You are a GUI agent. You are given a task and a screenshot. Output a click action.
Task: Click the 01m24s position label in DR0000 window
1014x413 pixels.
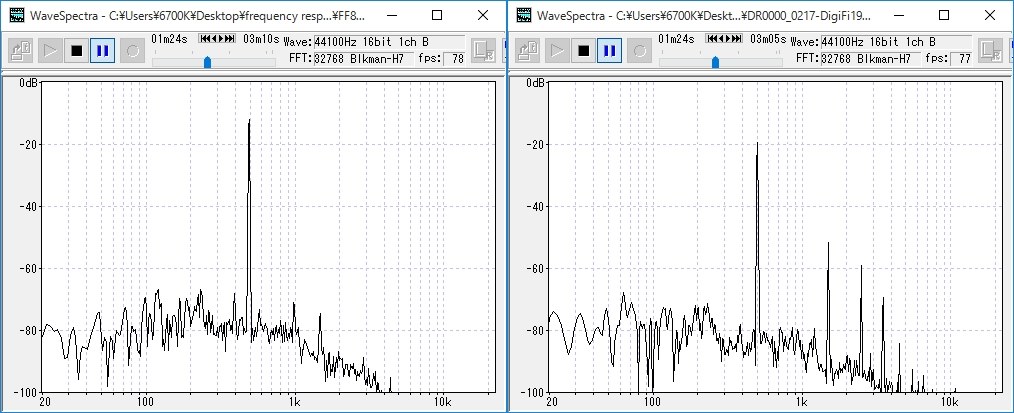[x=676, y=39]
